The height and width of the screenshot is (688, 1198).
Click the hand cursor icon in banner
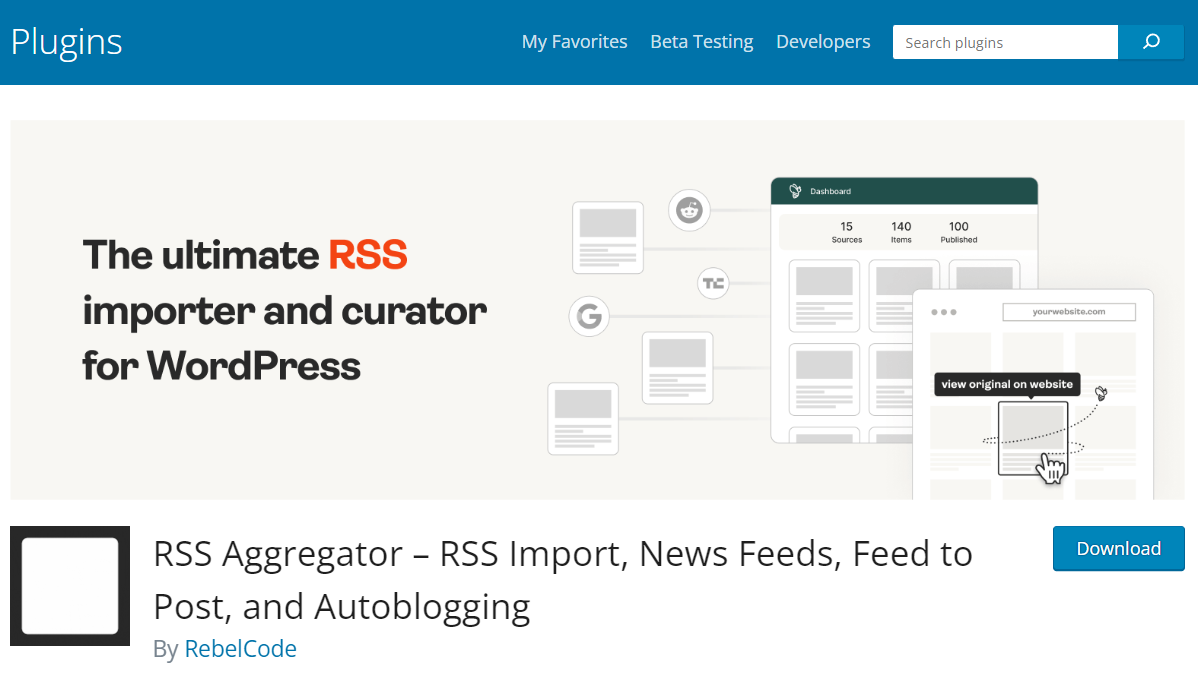tap(1051, 468)
